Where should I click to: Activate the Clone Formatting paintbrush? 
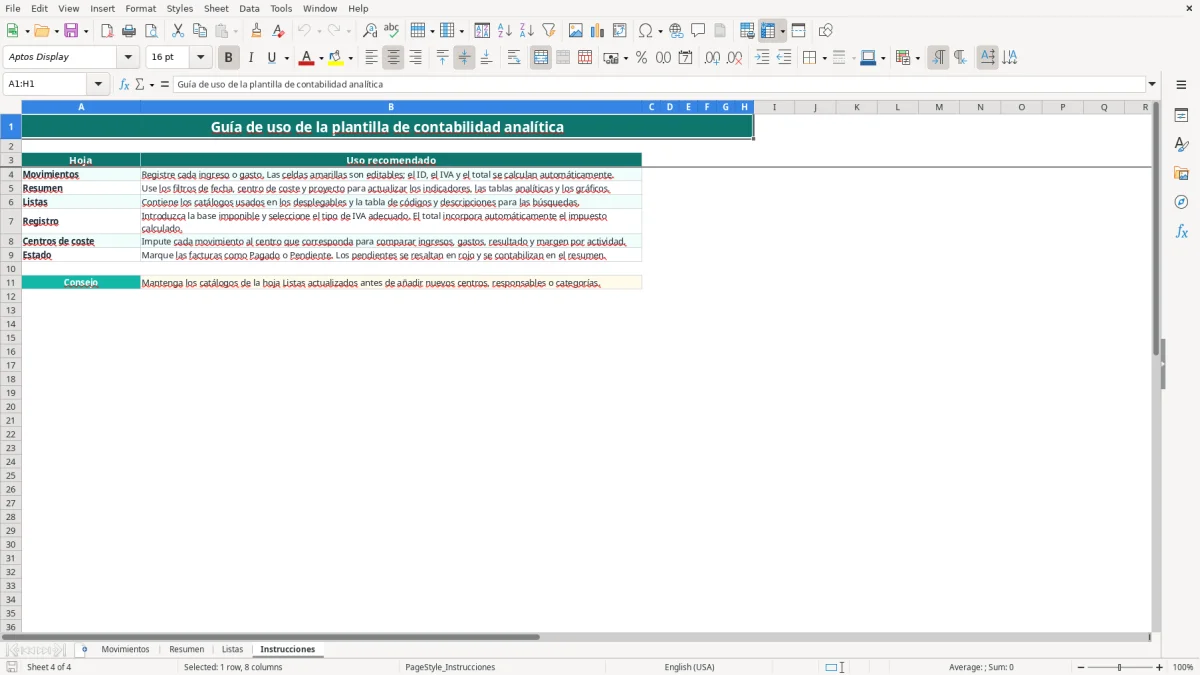tap(257, 31)
